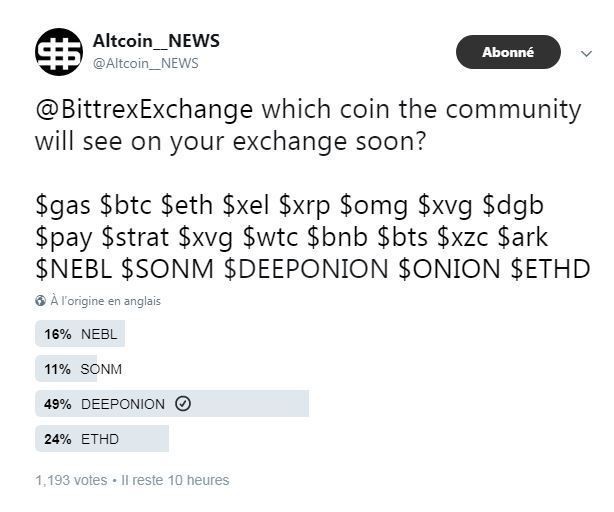Open the @Altcoin__NEWS handle link
The image size is (614, 512).
[146, 63]
